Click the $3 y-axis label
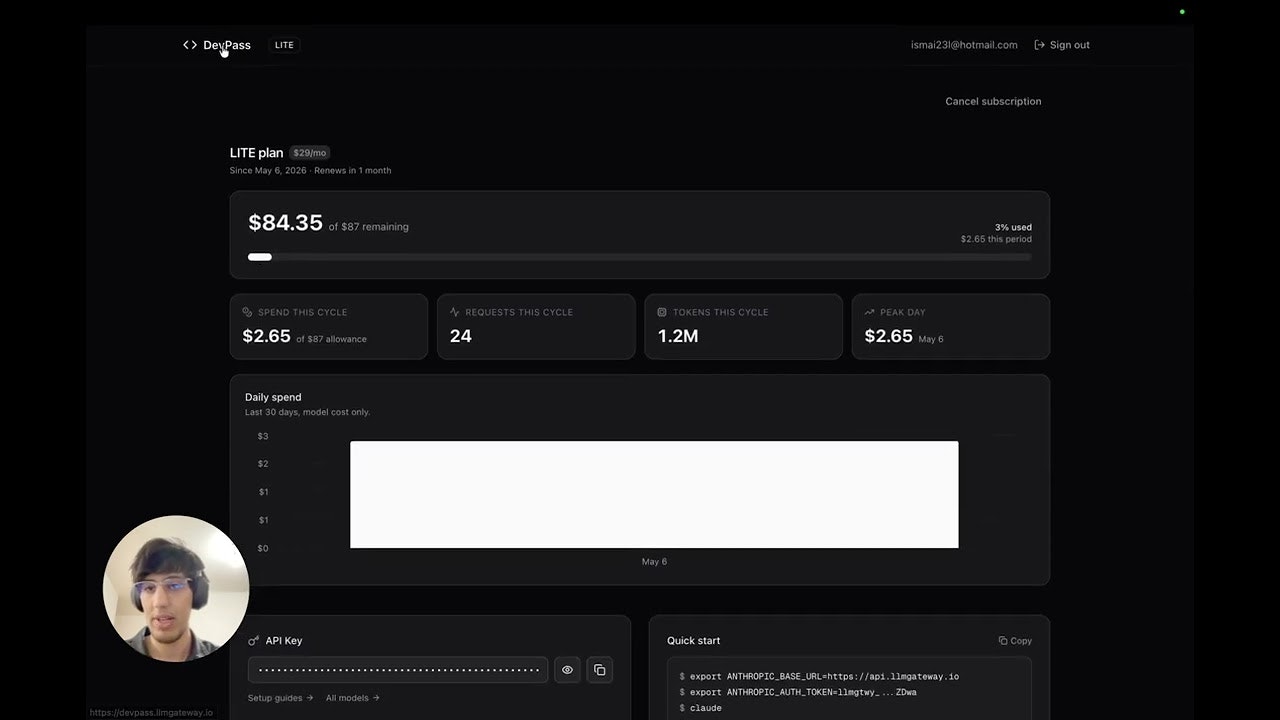Screen dimensions: 1280x720 point(263,436)
